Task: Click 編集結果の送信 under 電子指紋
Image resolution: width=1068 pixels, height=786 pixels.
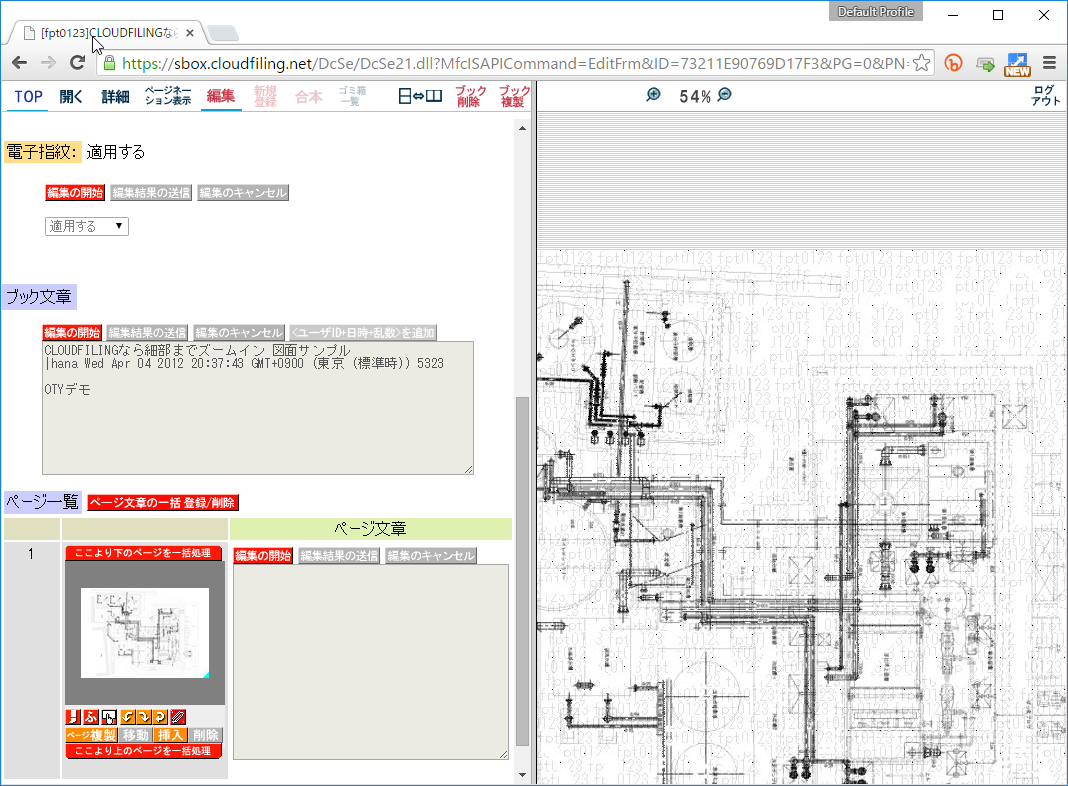Action: [151, 193]
